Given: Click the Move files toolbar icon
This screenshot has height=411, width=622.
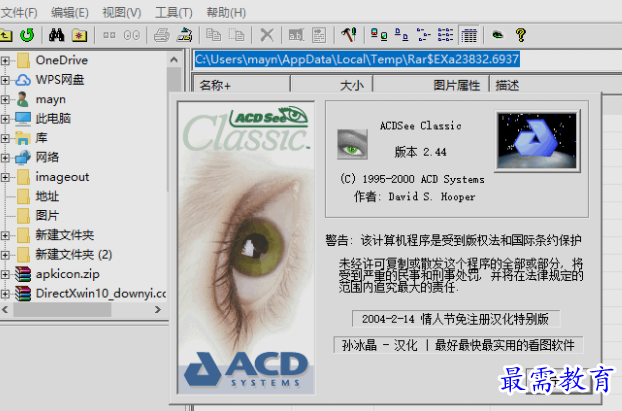Looking at the screenshot, I should click(237, 35).
